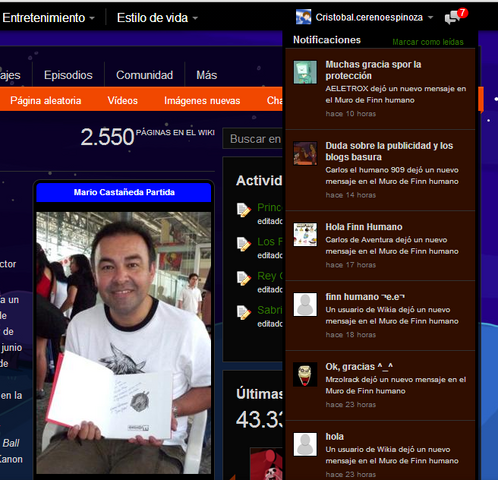Click the edit pencil icon next to 'Rey'
The image size is (498, 480).
244,278
